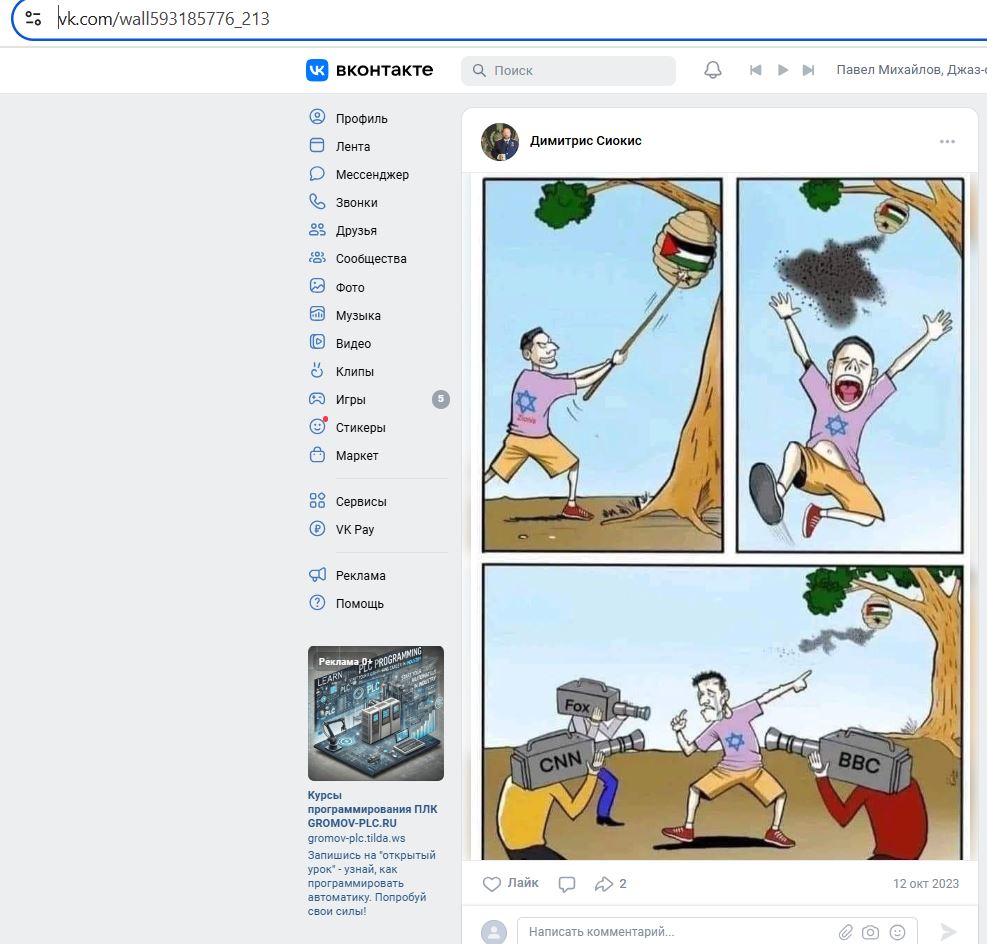
Task: Select Друзья in left menu
Action: tap(356, 231)
